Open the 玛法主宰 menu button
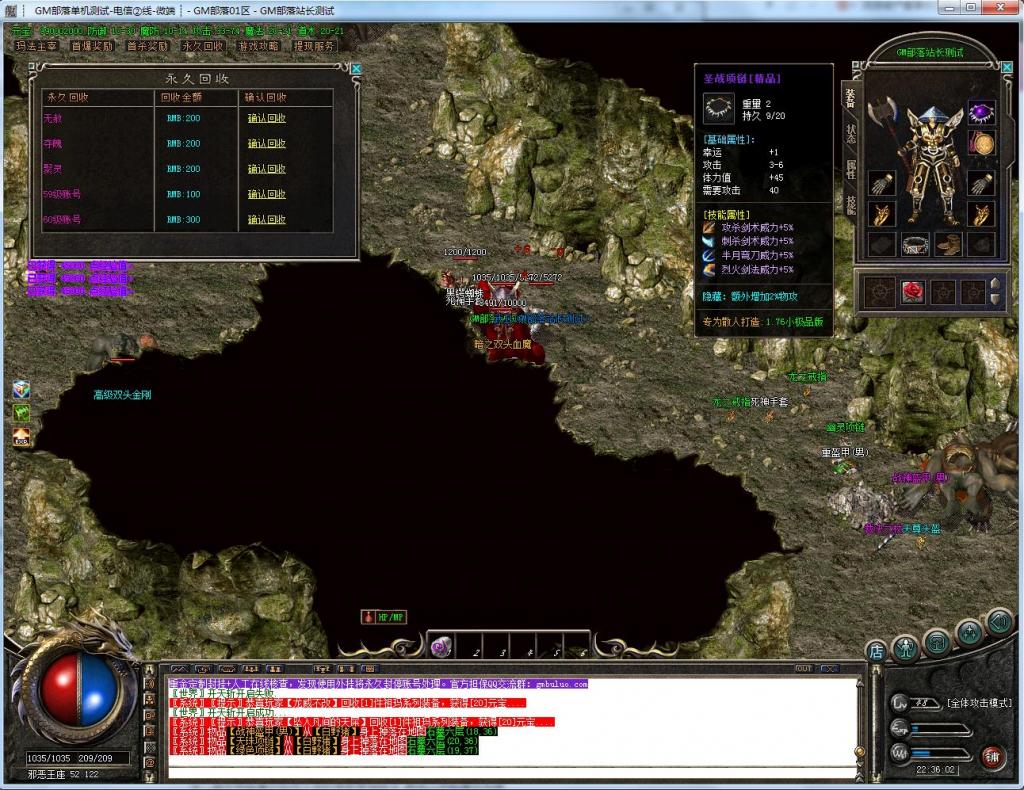The width and height of the screenshot is (1024, 790). (x=37, y=46)
